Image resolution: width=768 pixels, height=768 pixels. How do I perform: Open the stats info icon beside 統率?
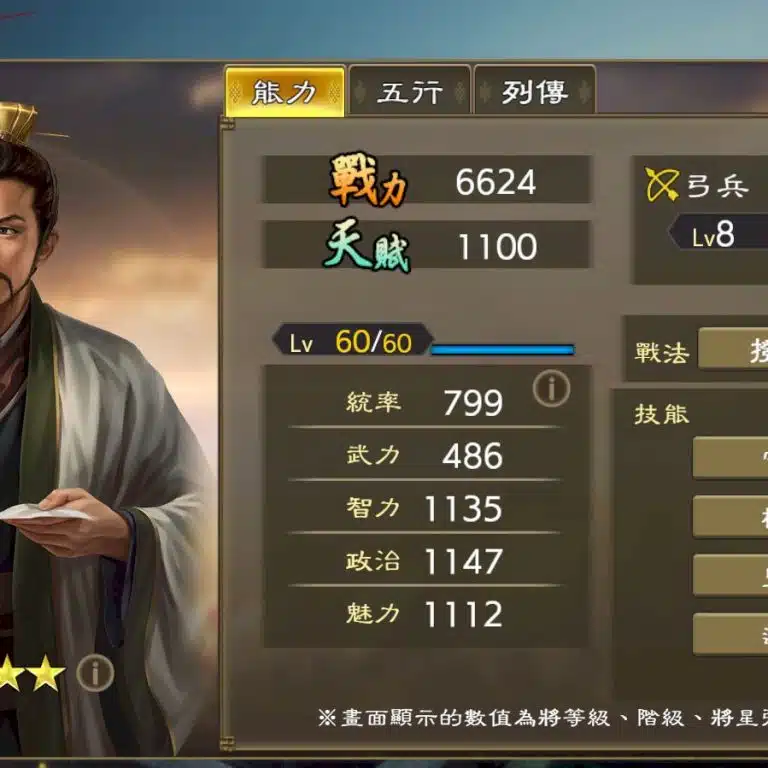coord(552,389)
